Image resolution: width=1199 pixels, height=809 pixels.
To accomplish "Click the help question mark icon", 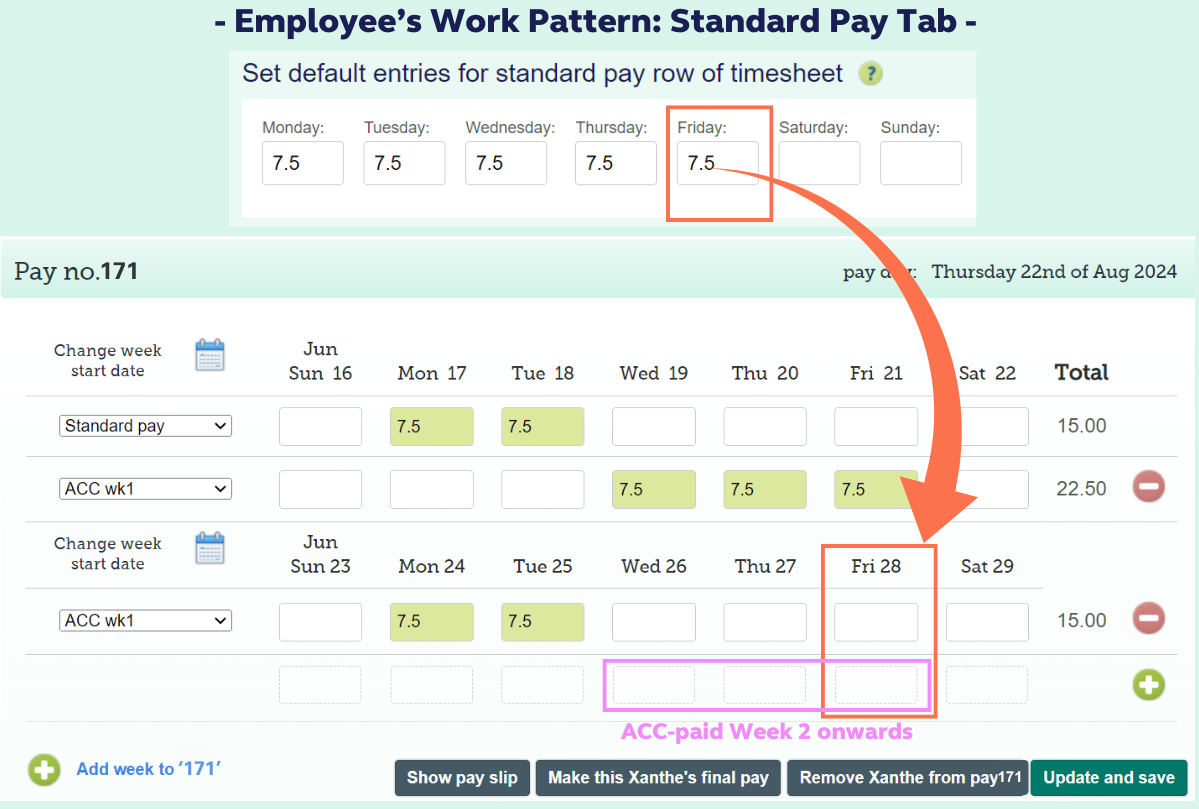I will pos(872,74).
